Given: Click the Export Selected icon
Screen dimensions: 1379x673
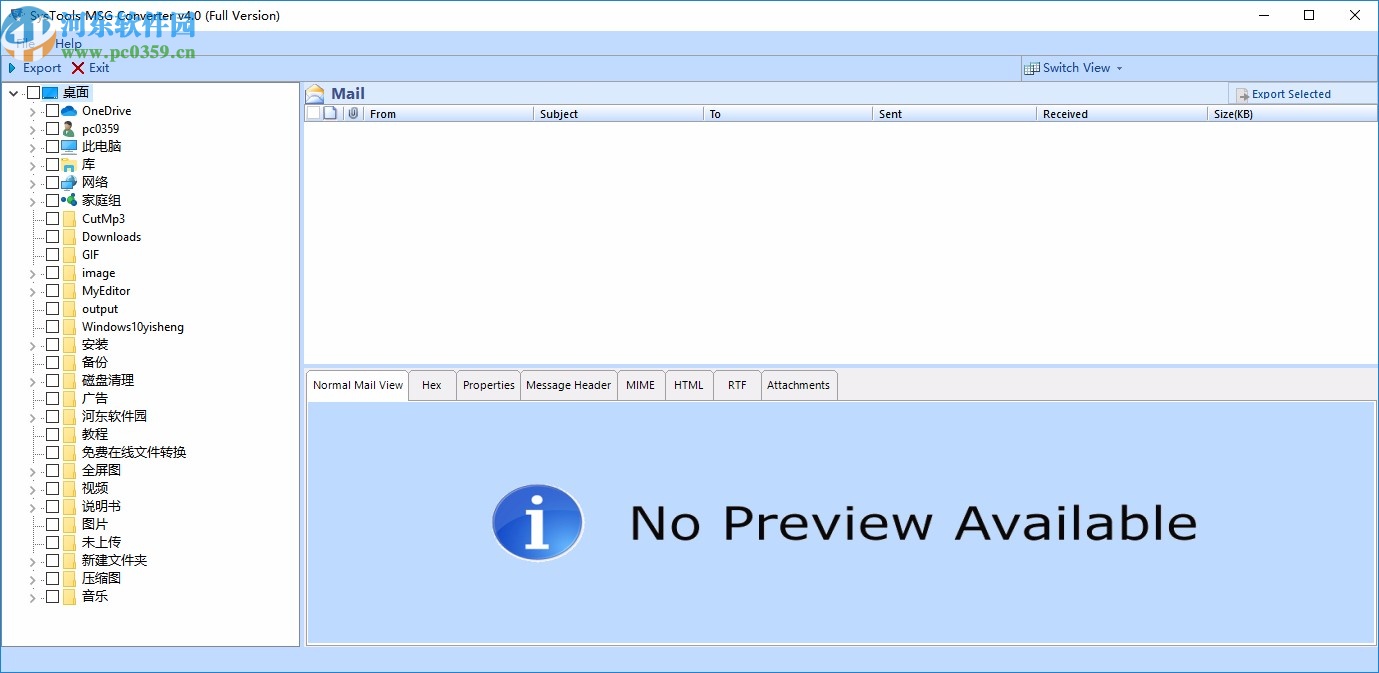Looking at the screenshot, I should (x=1242, y=93).
